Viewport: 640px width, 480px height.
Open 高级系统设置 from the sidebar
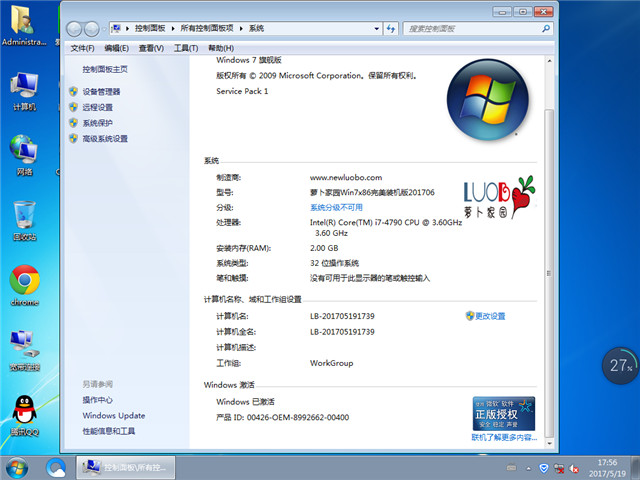105,139
